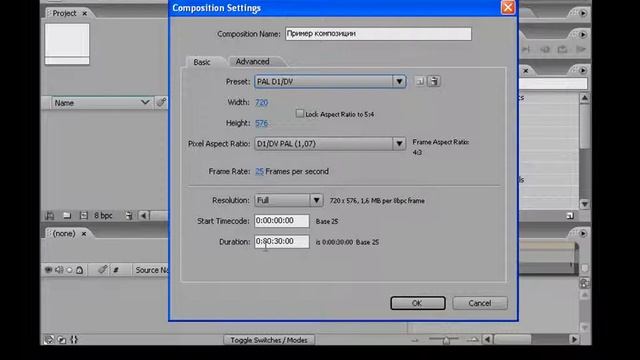Screen dimensions: 640x360
Task: Click the audio speaker icon in timeline header
Action: (x=59, y=270)
